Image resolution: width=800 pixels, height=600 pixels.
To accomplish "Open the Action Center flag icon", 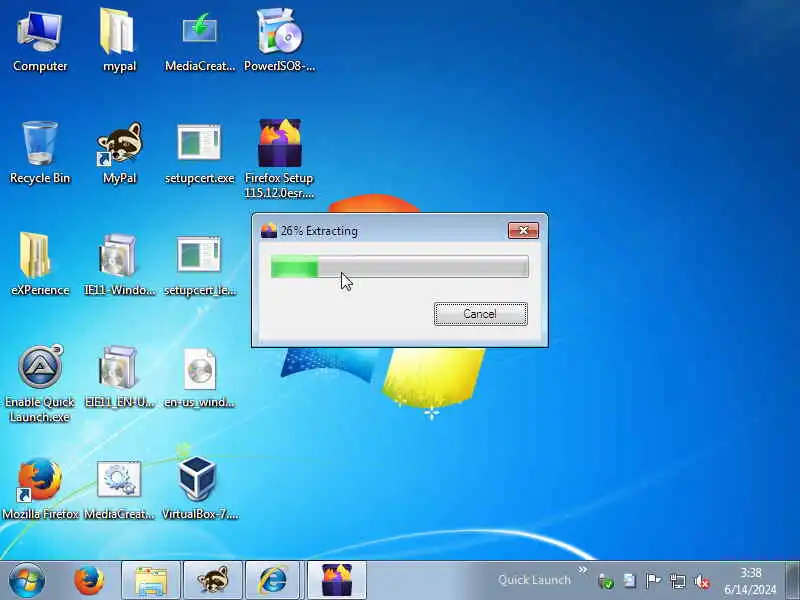I will coord(653,581).
